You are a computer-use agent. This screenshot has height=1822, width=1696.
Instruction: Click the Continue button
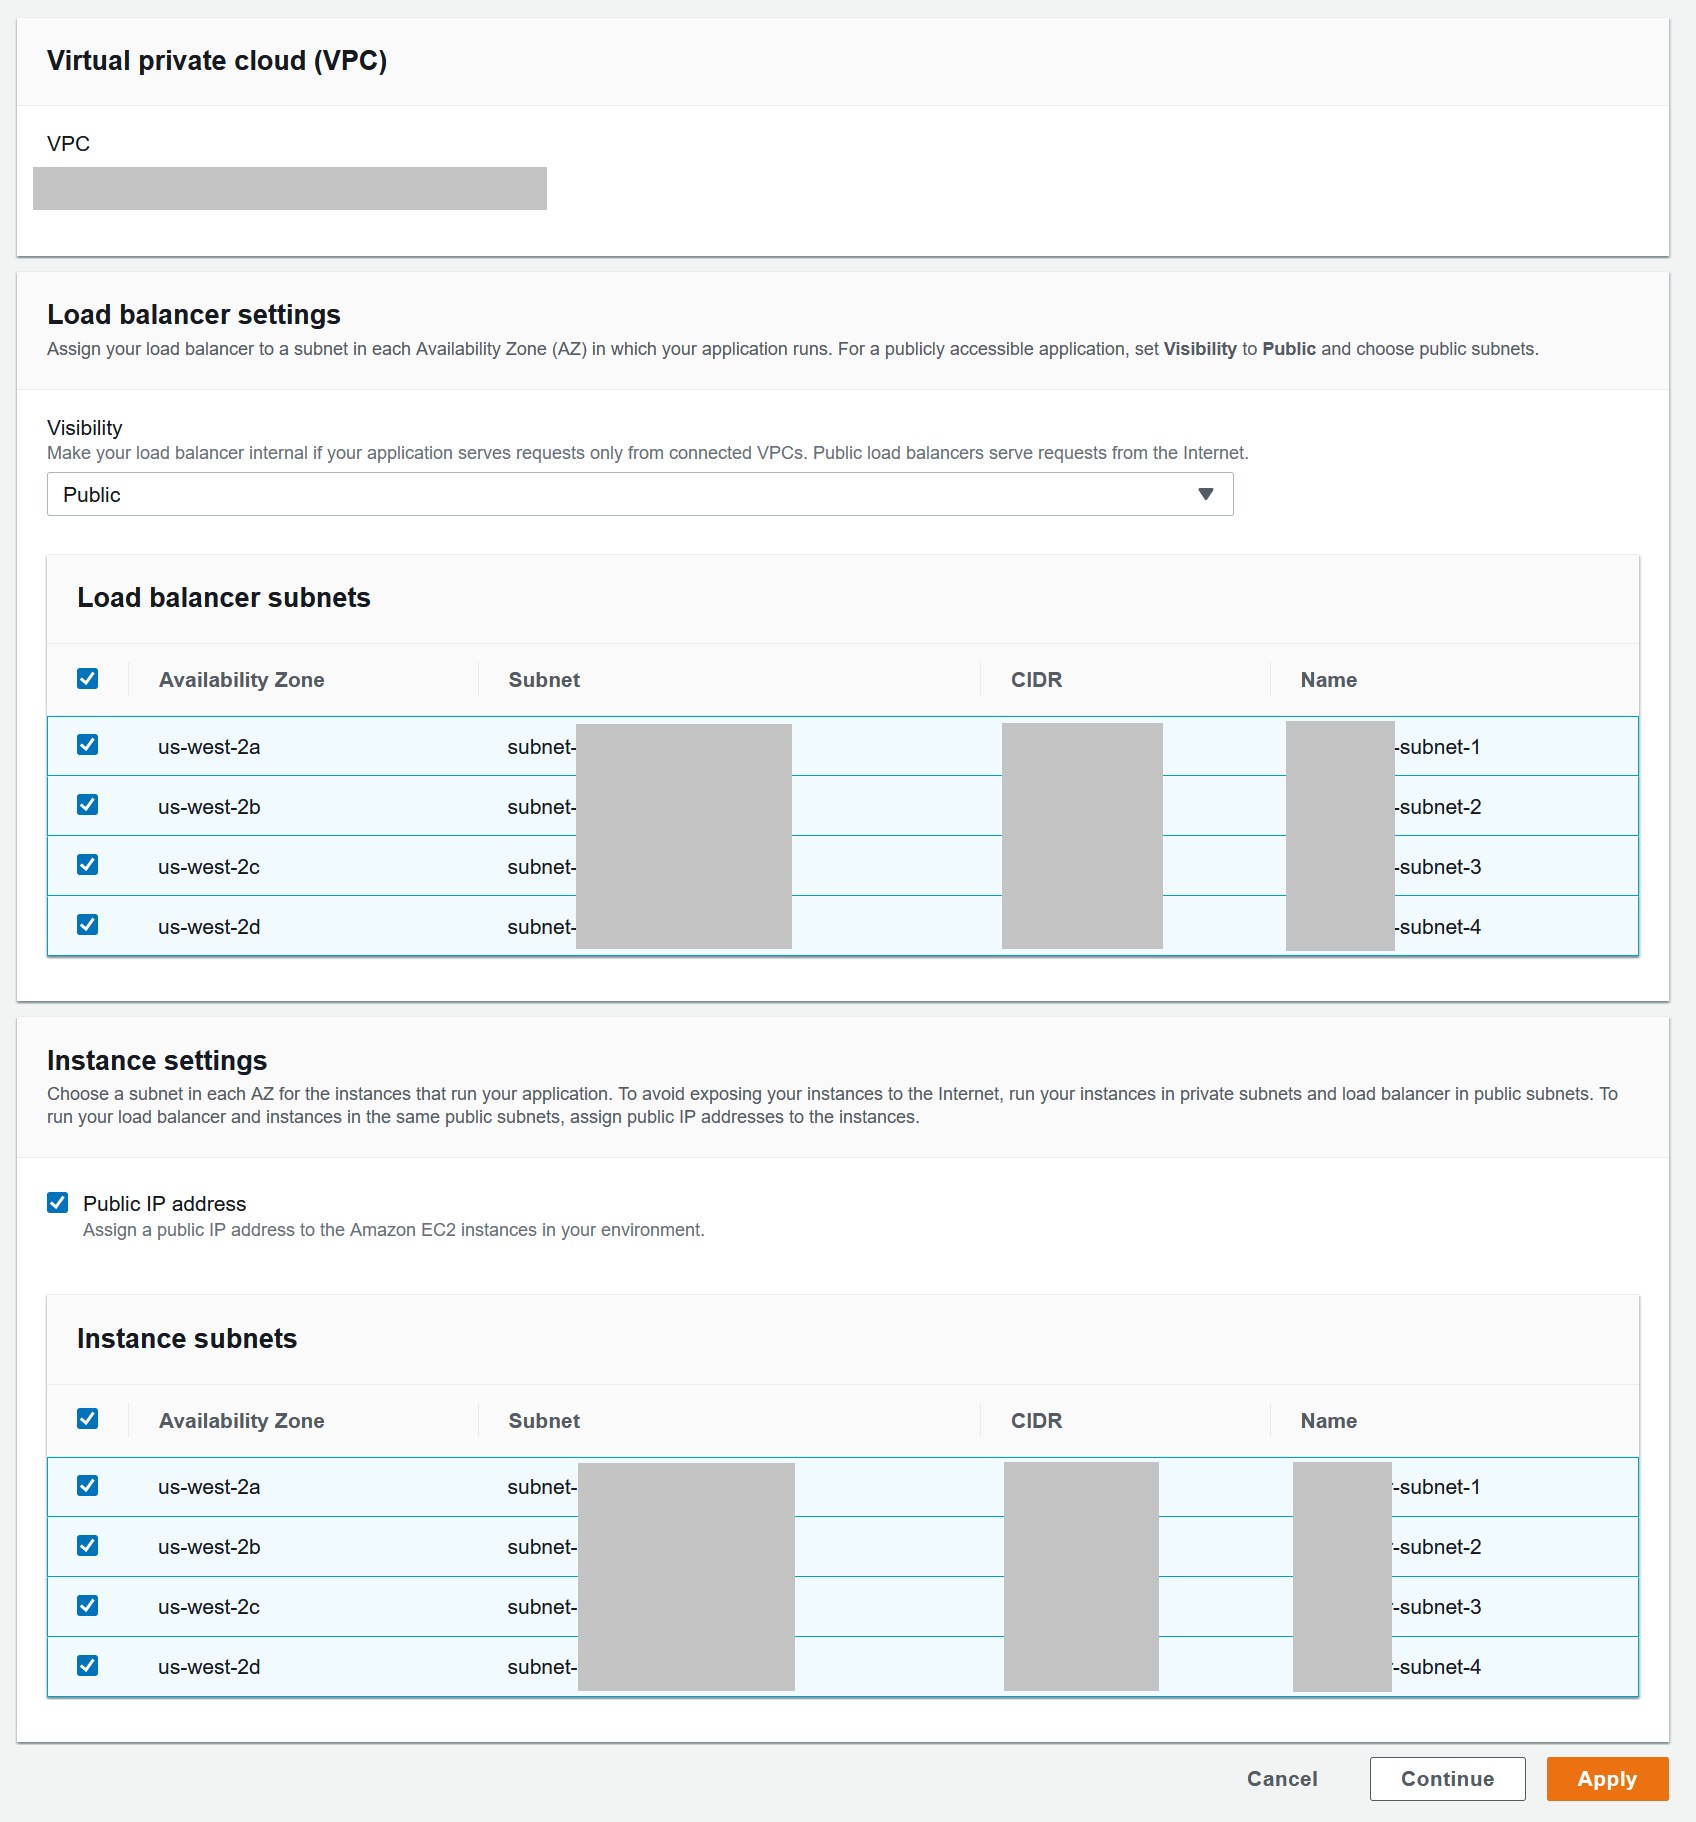[1447, 1779]
